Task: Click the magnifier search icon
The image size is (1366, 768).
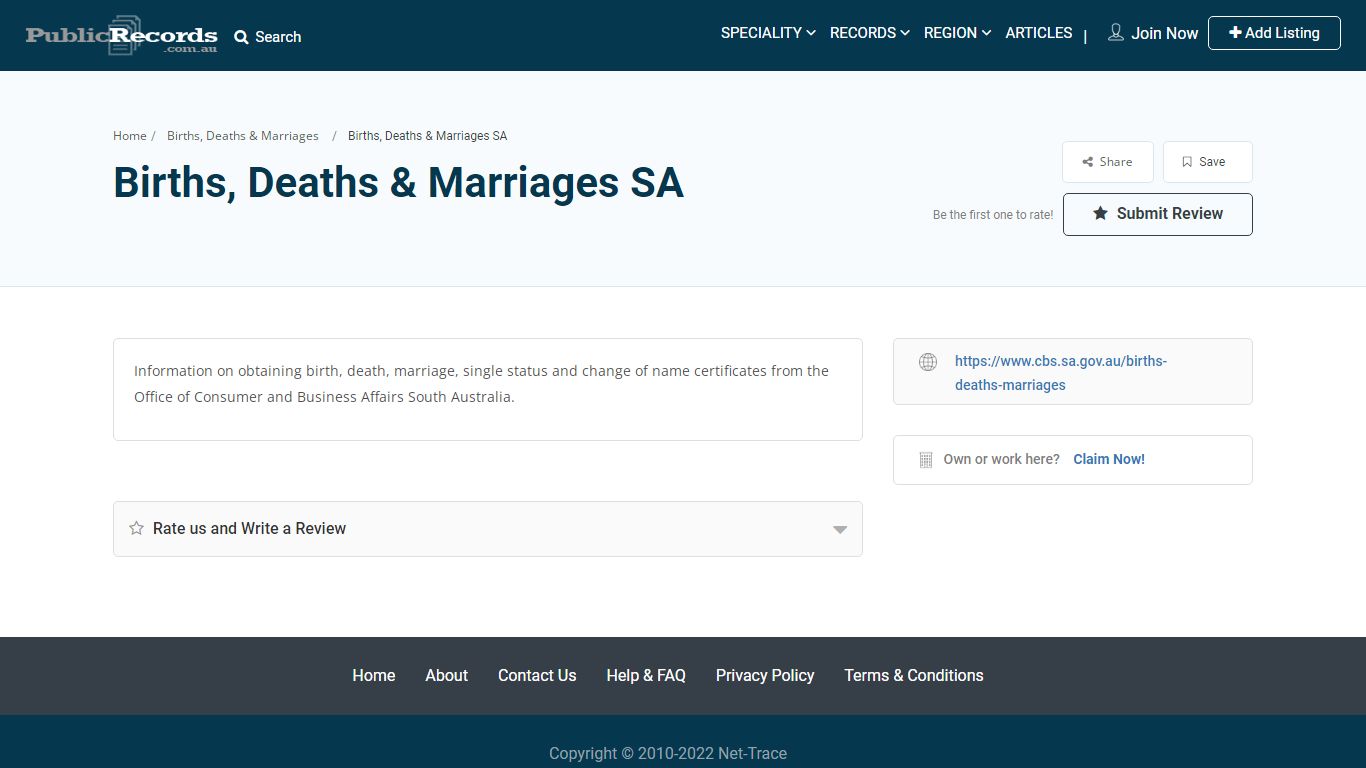Action: pyautogui.click(x=241, y=37)
